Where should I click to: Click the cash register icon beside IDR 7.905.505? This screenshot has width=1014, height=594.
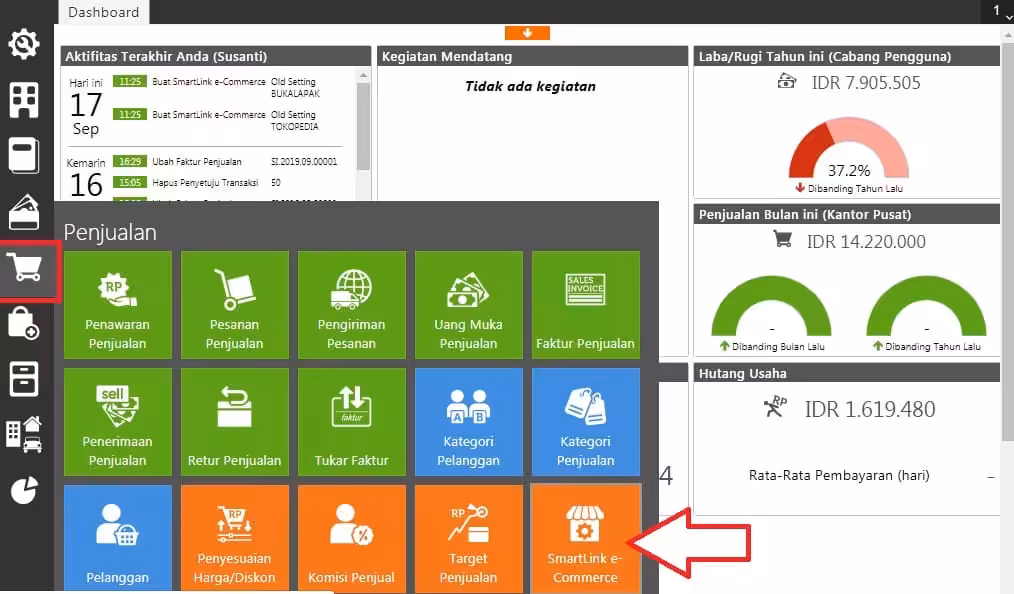(786, 81)
